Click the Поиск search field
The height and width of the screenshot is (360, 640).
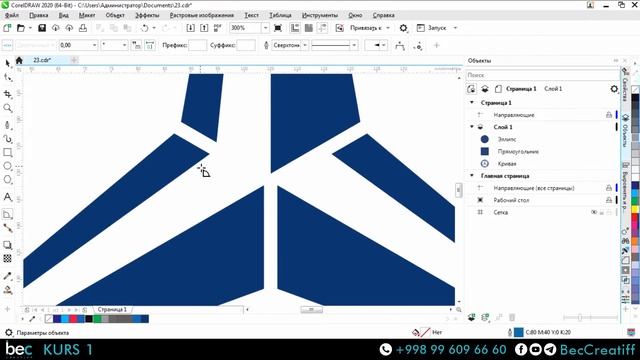coord(542,75)
